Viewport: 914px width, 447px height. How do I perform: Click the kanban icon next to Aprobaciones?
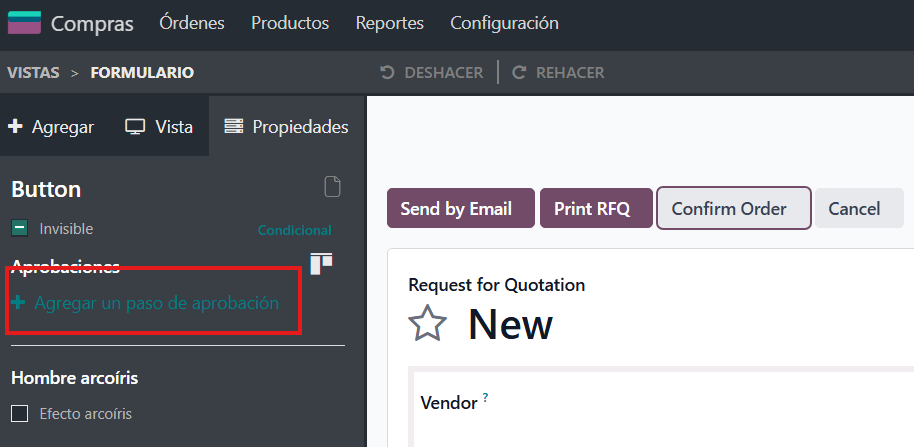pos(321,263)
